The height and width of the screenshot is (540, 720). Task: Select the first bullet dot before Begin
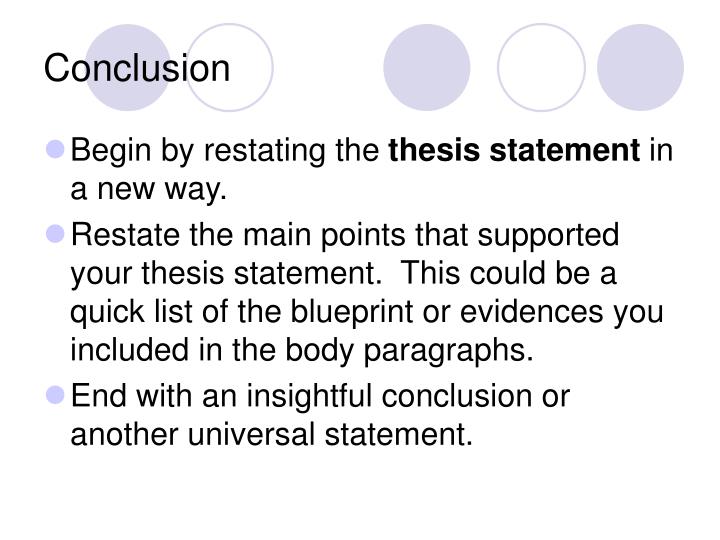coord(56,149)
